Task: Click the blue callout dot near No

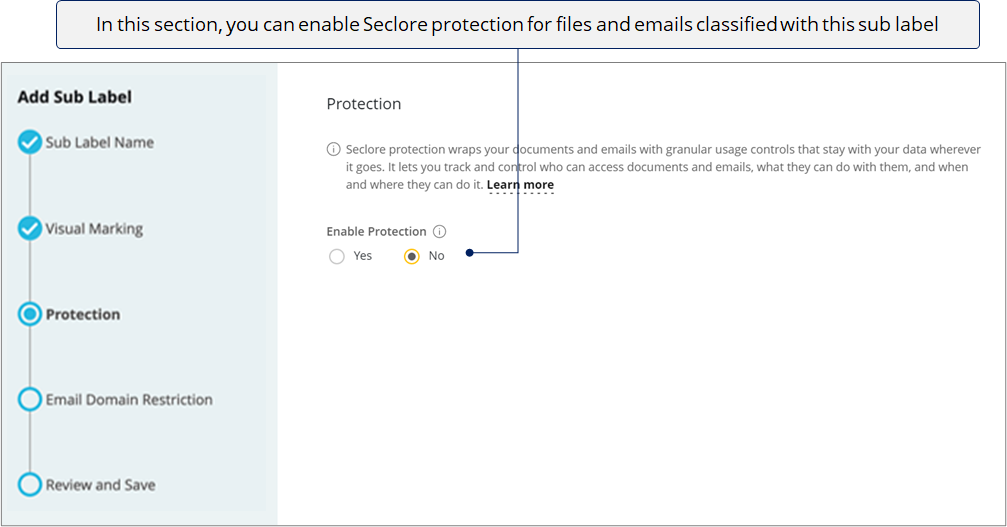Action: [469, 253]
